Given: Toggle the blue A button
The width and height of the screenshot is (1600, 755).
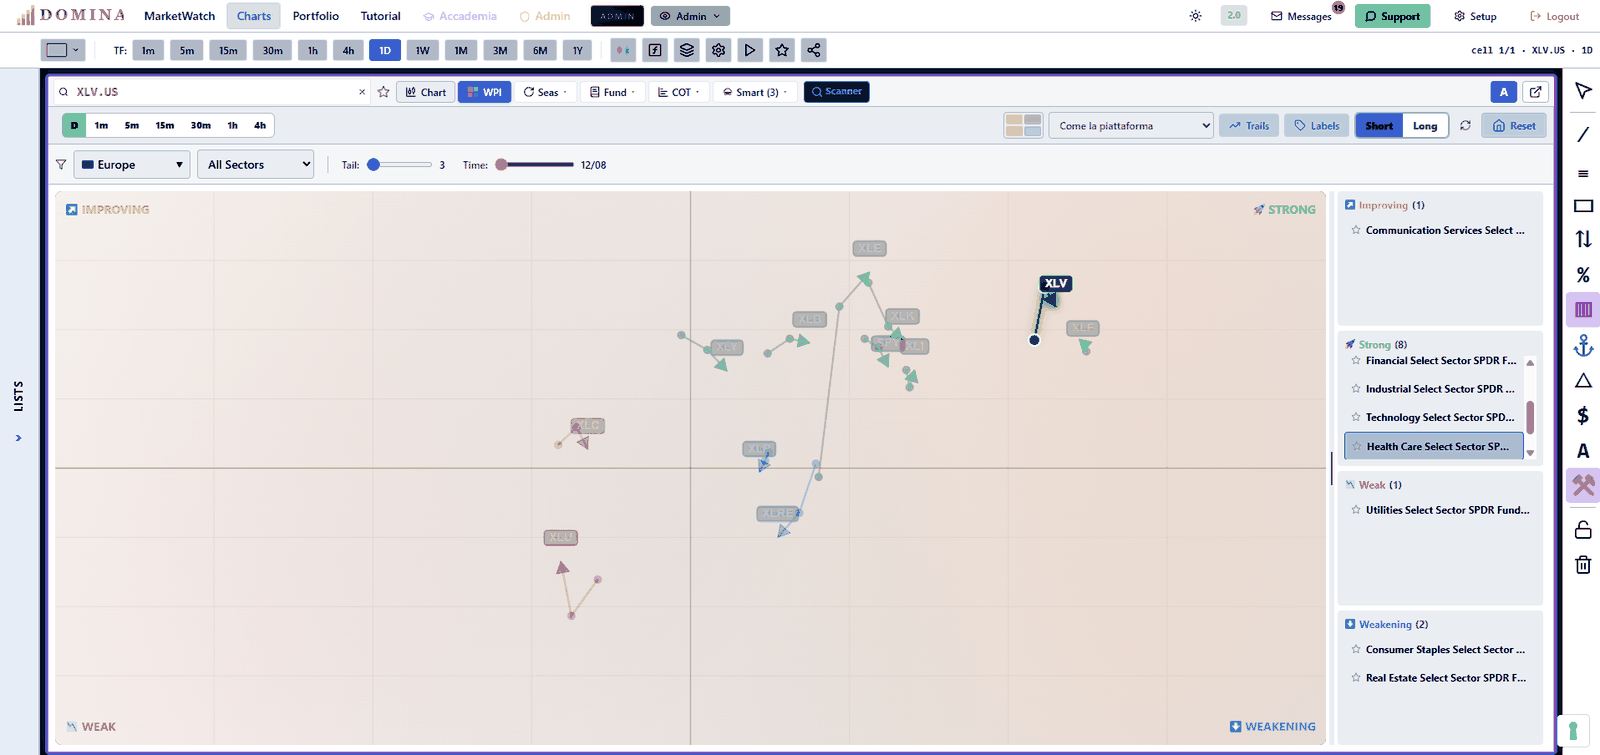Looking at the screenshot, I should (x=1504, y=92).
